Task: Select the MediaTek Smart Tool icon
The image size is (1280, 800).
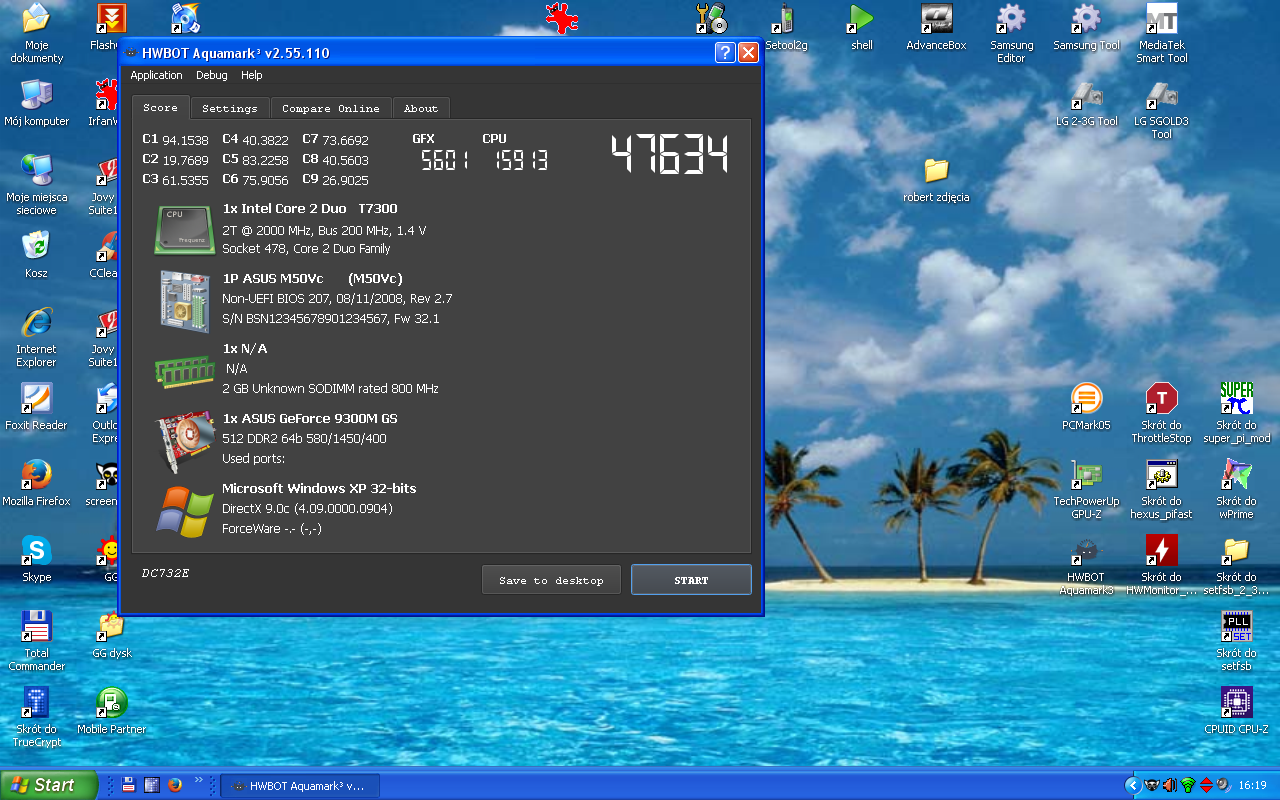Action: (x=1161, y=33)
